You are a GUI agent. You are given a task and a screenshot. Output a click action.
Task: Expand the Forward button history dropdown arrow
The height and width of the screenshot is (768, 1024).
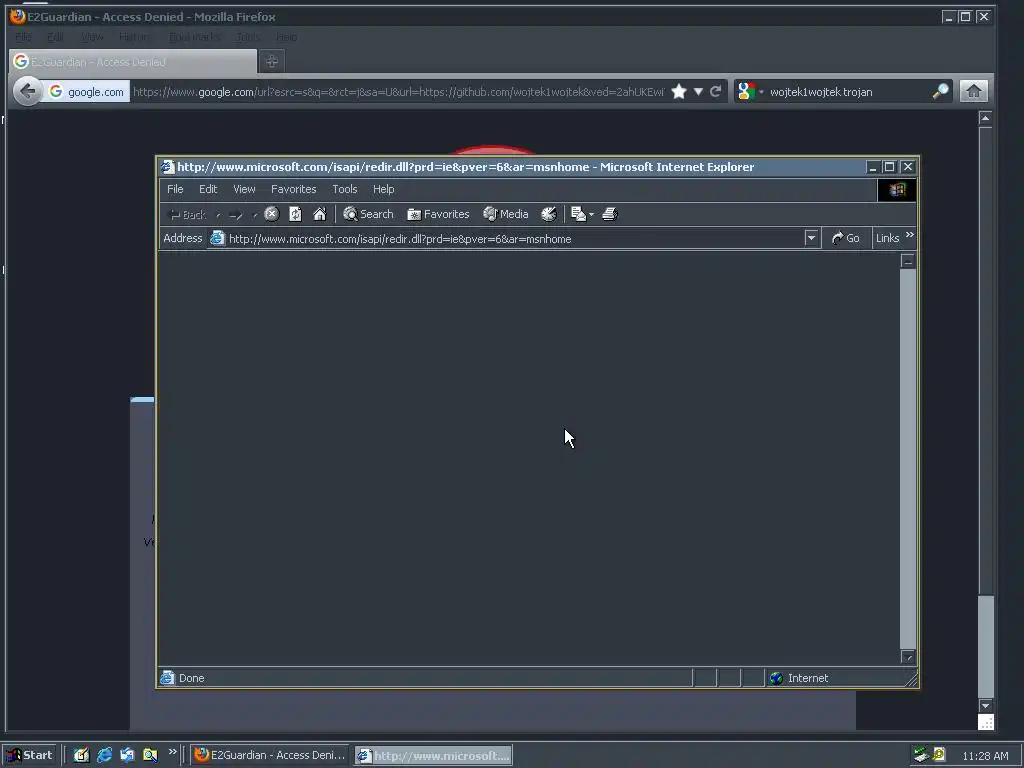(255, 214)
